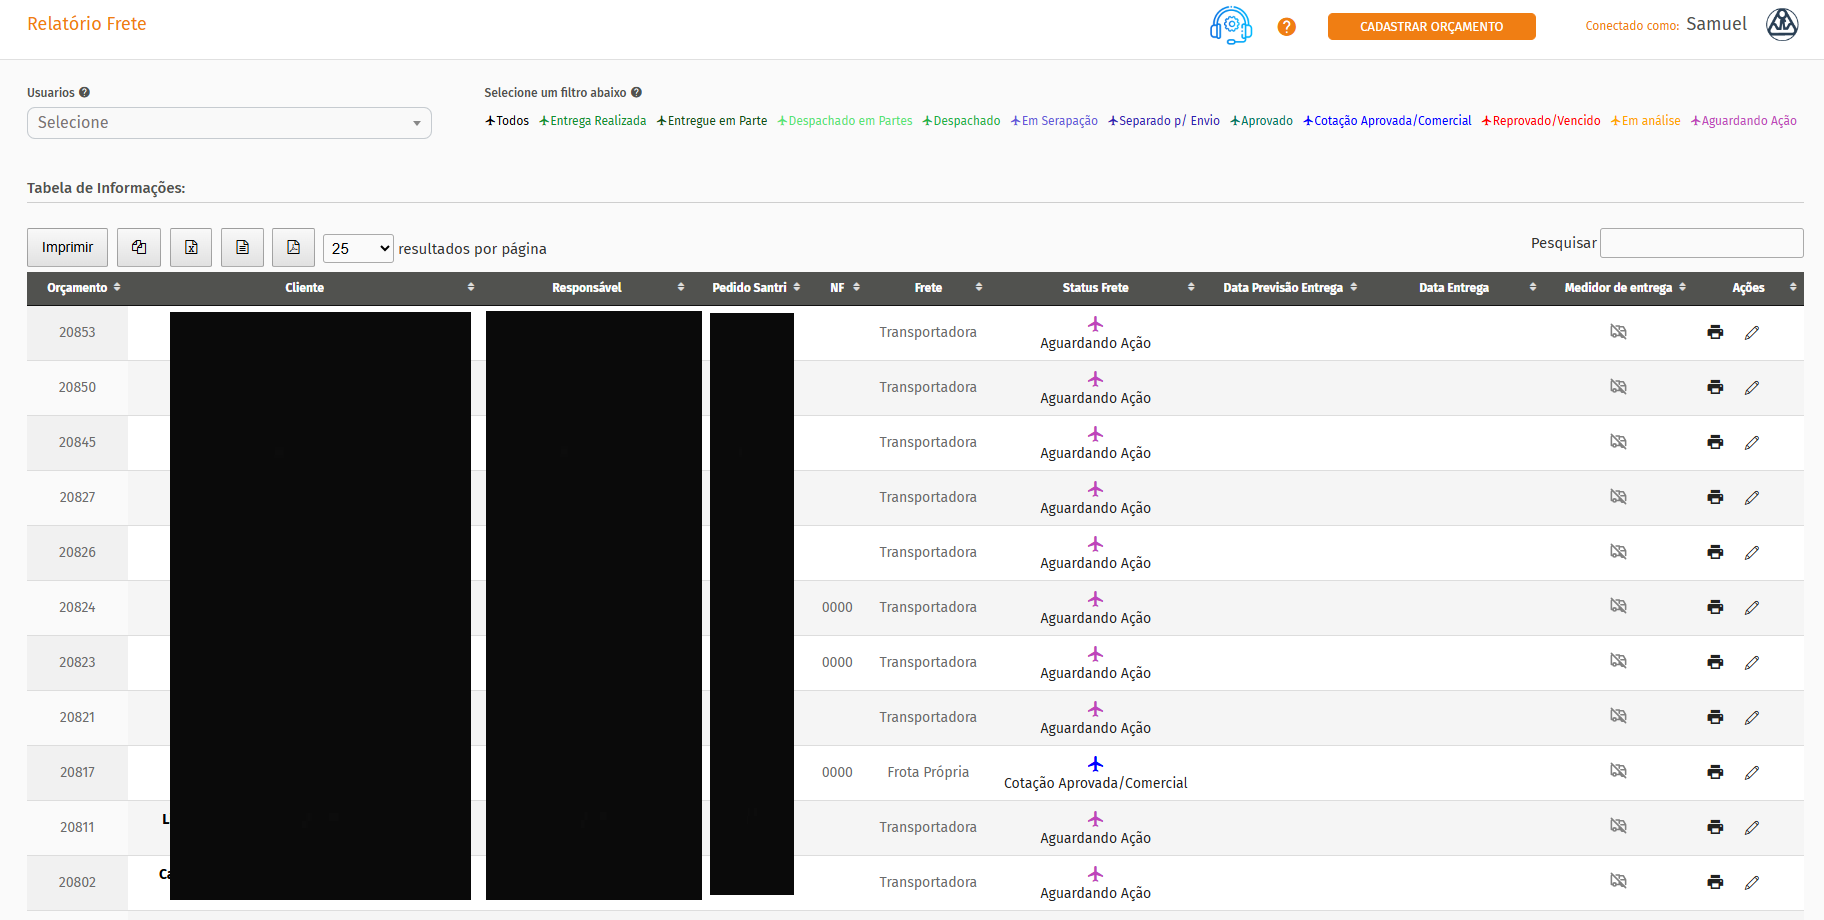Open the Usuarios Selecione dropdown

229,123
